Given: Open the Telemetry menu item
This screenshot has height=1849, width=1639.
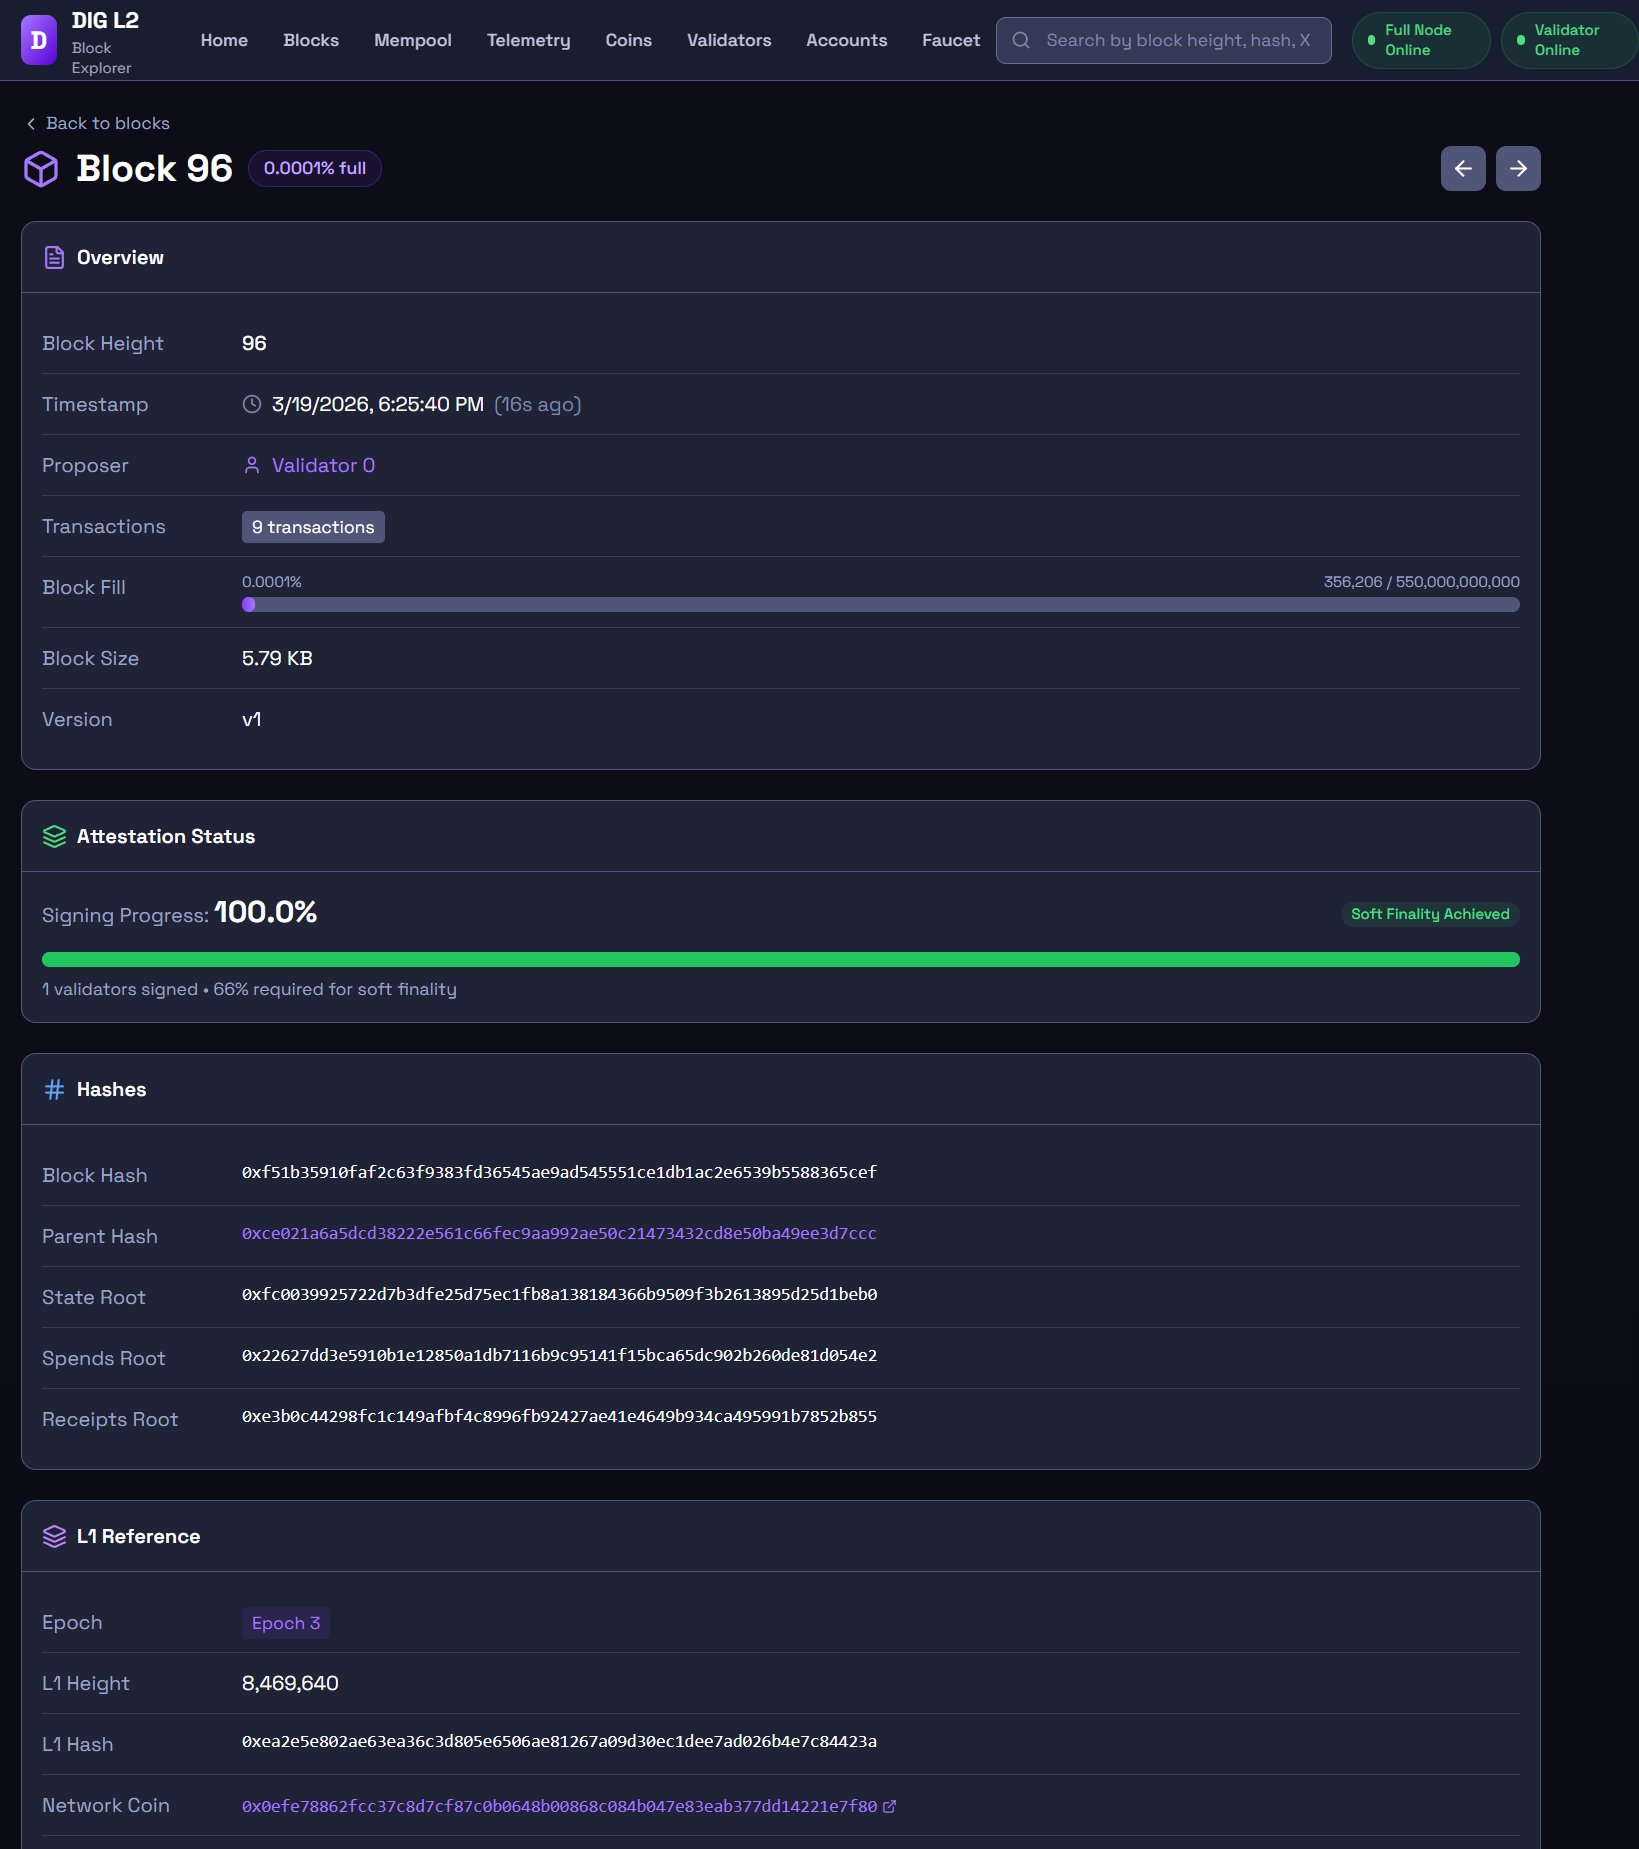Looking at the screenshot, I should click(x=528, y=40).
